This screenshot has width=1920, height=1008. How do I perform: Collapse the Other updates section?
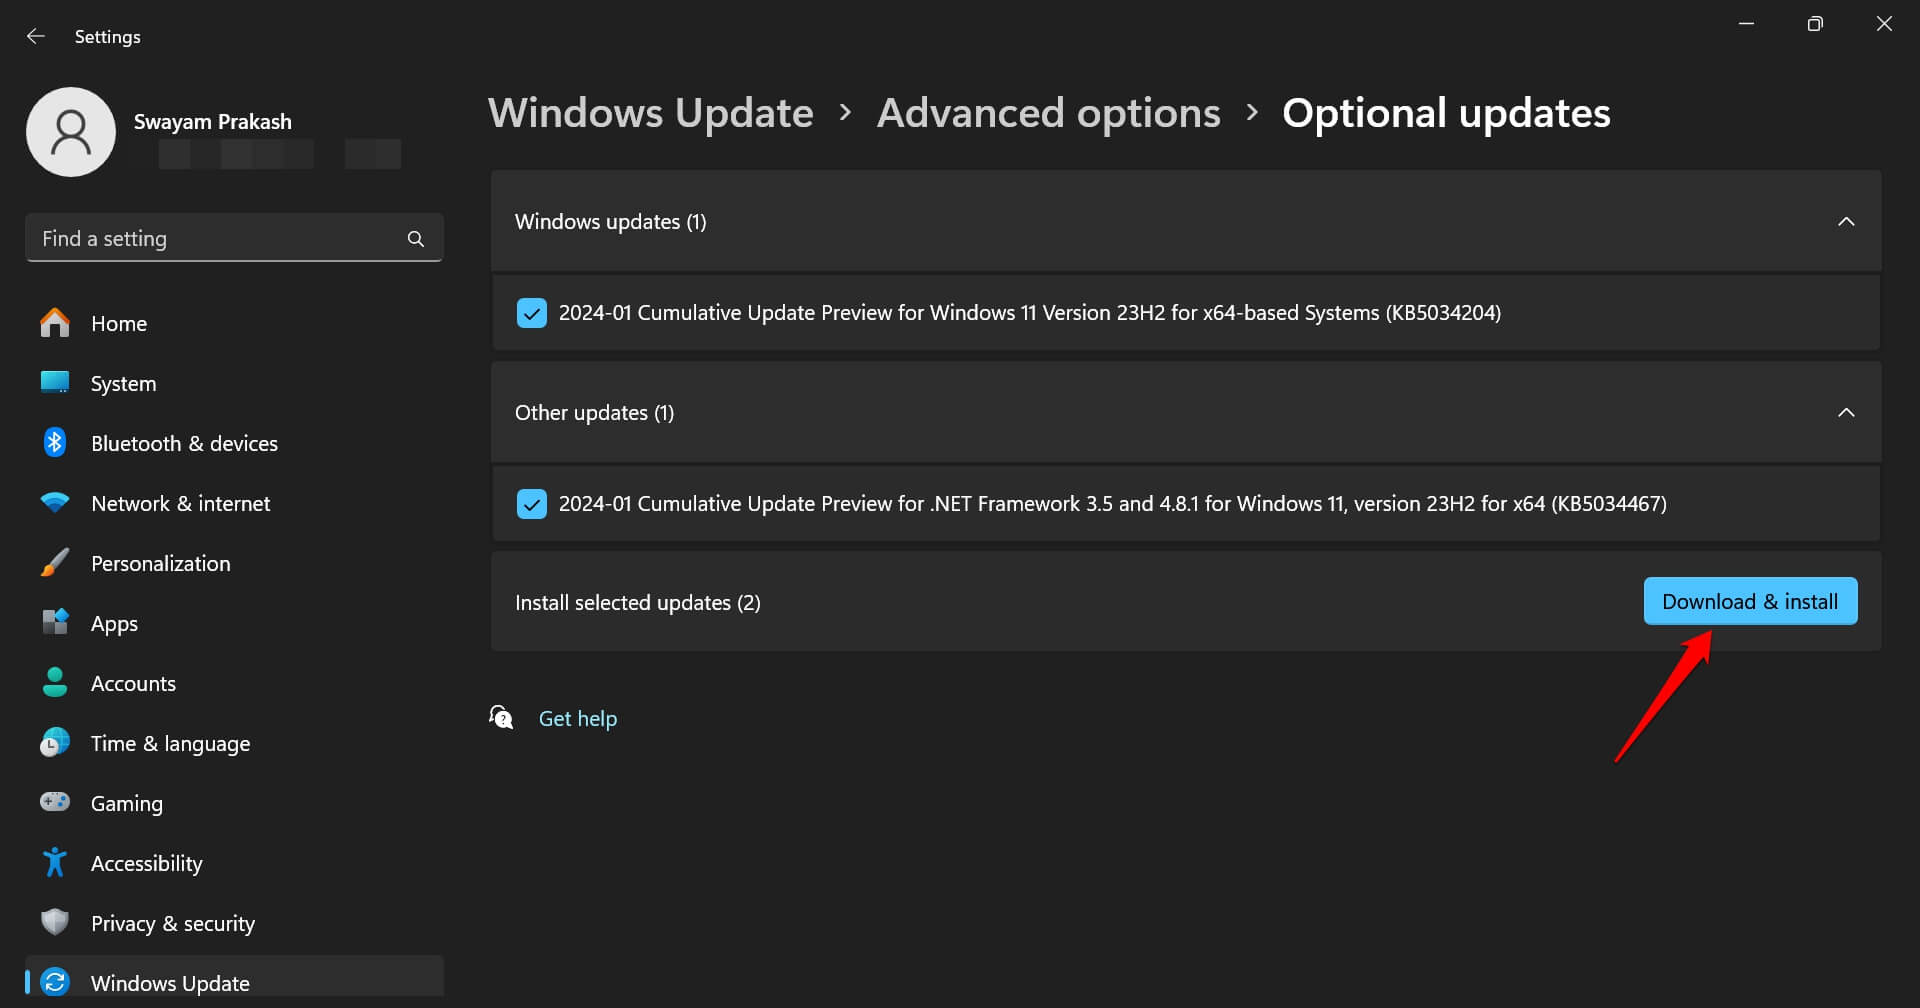click(x=1846, y=413)
